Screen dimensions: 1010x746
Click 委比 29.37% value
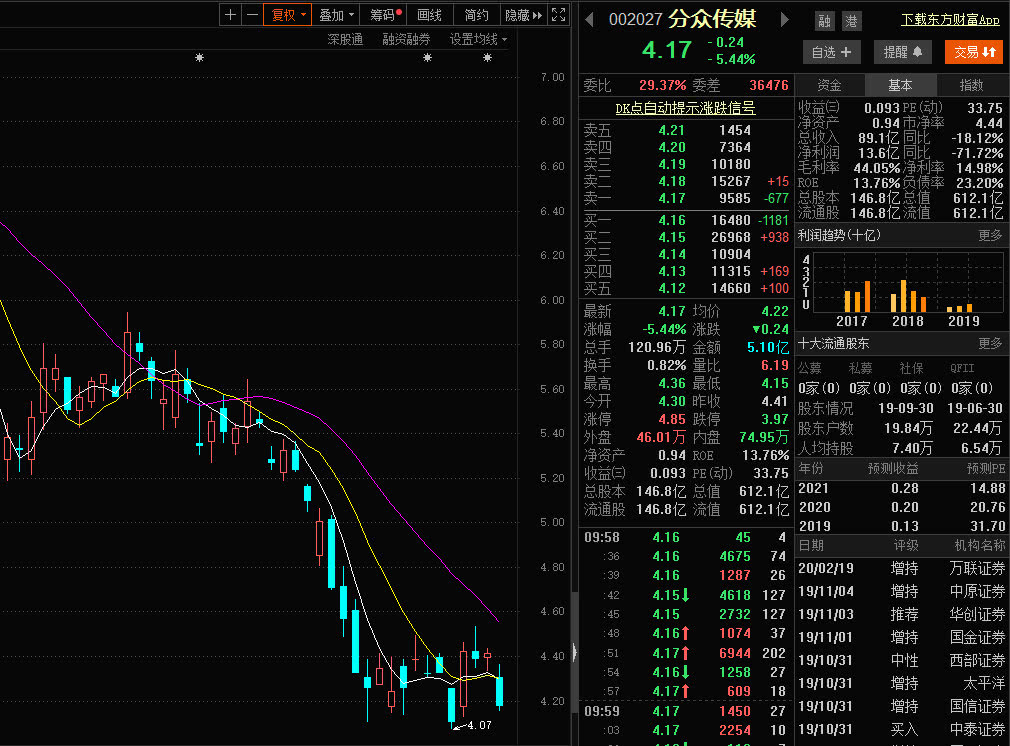(663, 85)
